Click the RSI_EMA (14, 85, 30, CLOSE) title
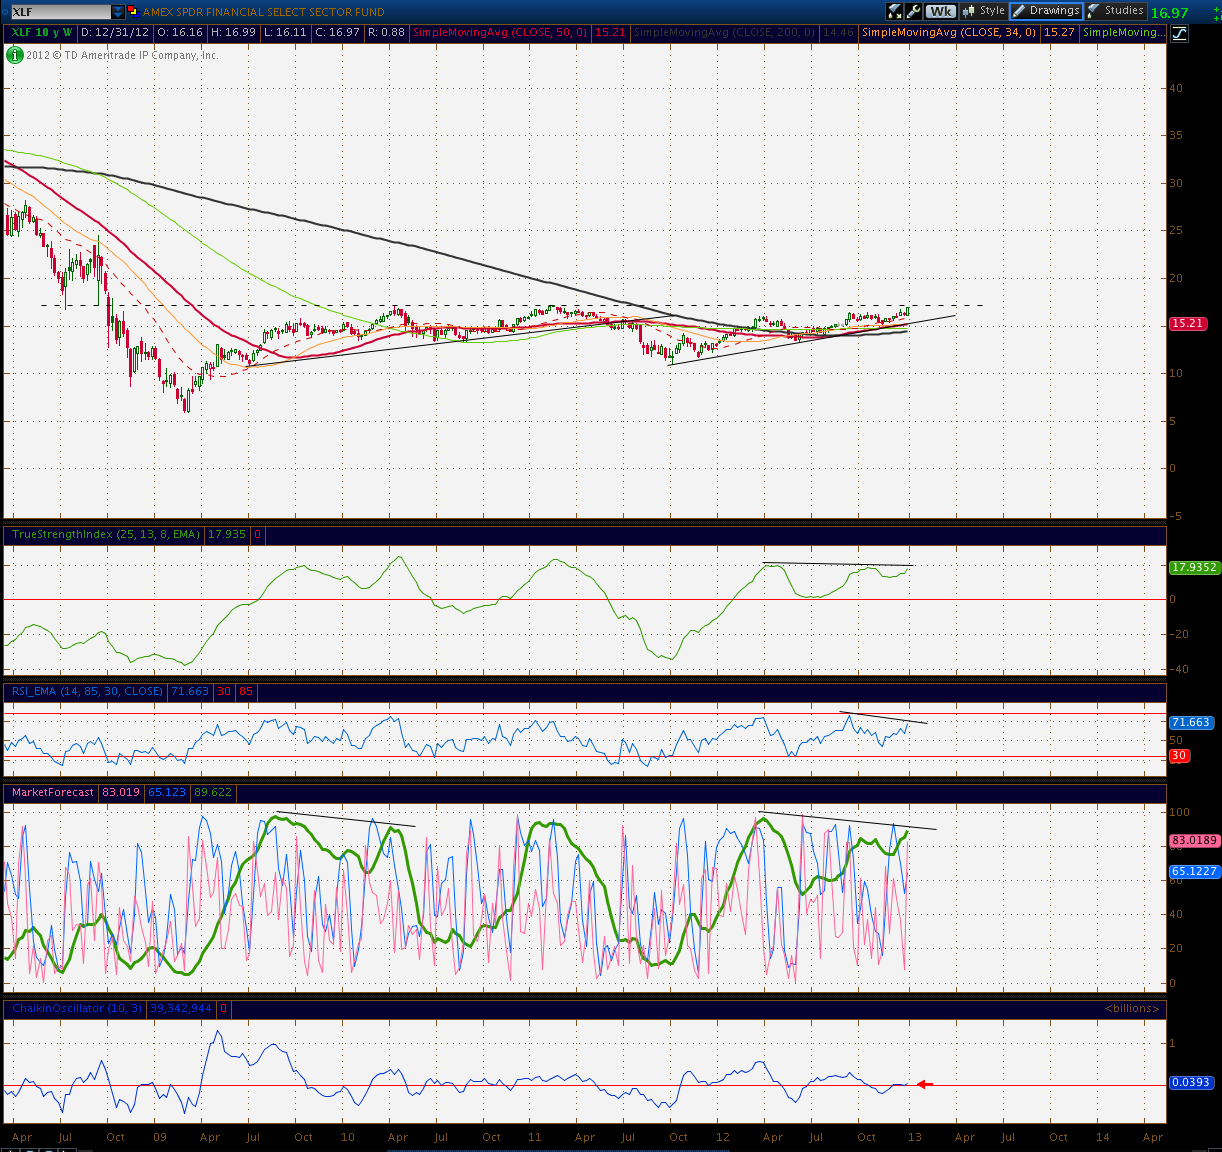 coord(87,692)
